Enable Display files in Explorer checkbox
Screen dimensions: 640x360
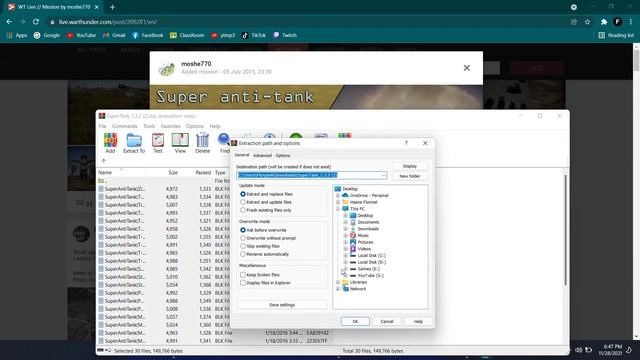[x=243, y=283]
